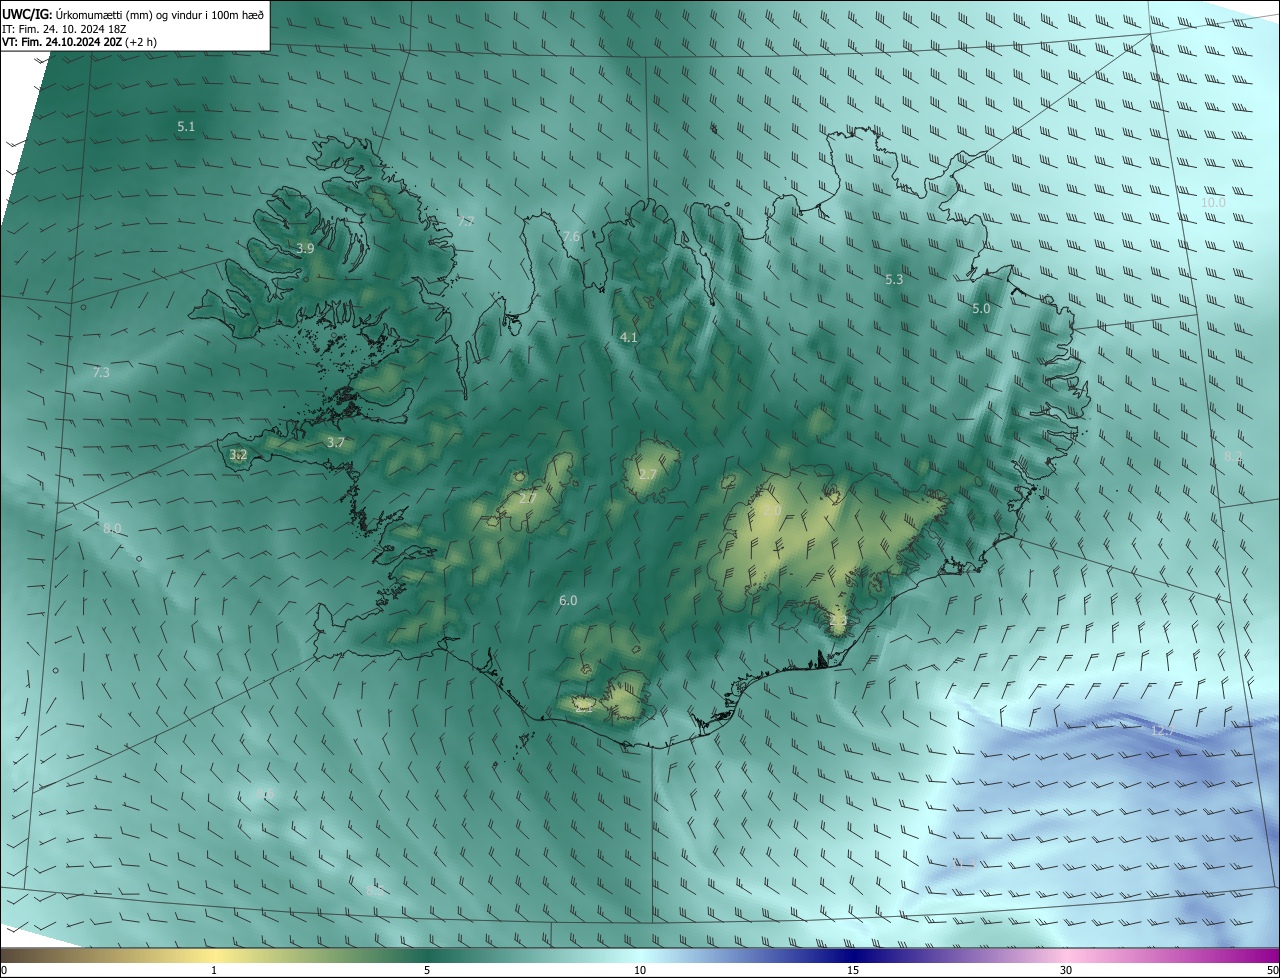Viewport: 1280px width, 978px height.
Task: Click the 7.7 value label on the map
Action: click(x=466, y=221)
